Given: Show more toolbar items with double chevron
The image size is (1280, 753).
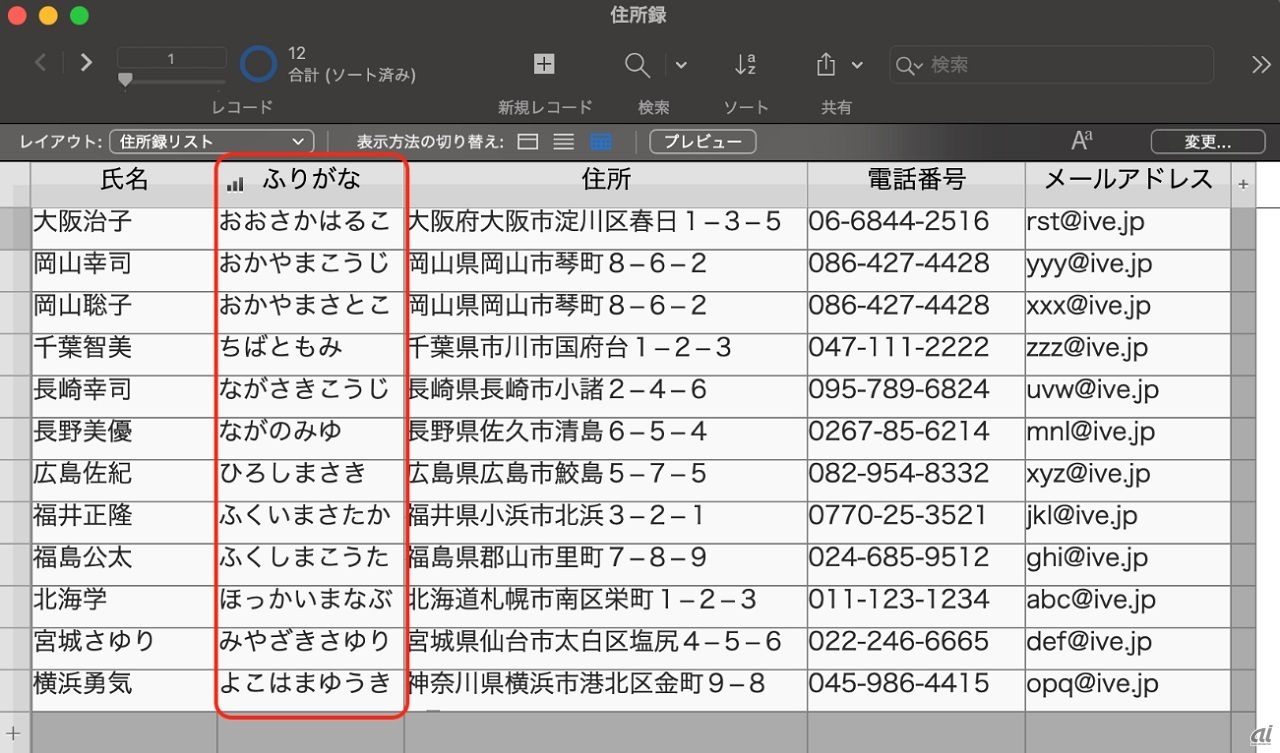Looking at the screenshot, I should [1261, 65].
